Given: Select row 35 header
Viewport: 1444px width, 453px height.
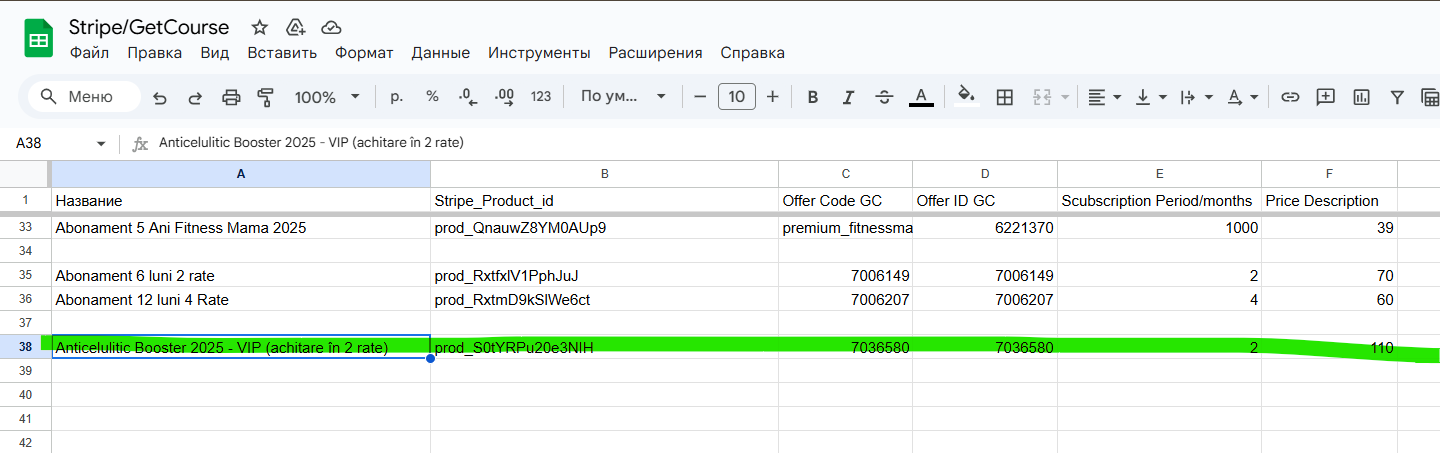Looking at the screenshot, I should point(25,275).
